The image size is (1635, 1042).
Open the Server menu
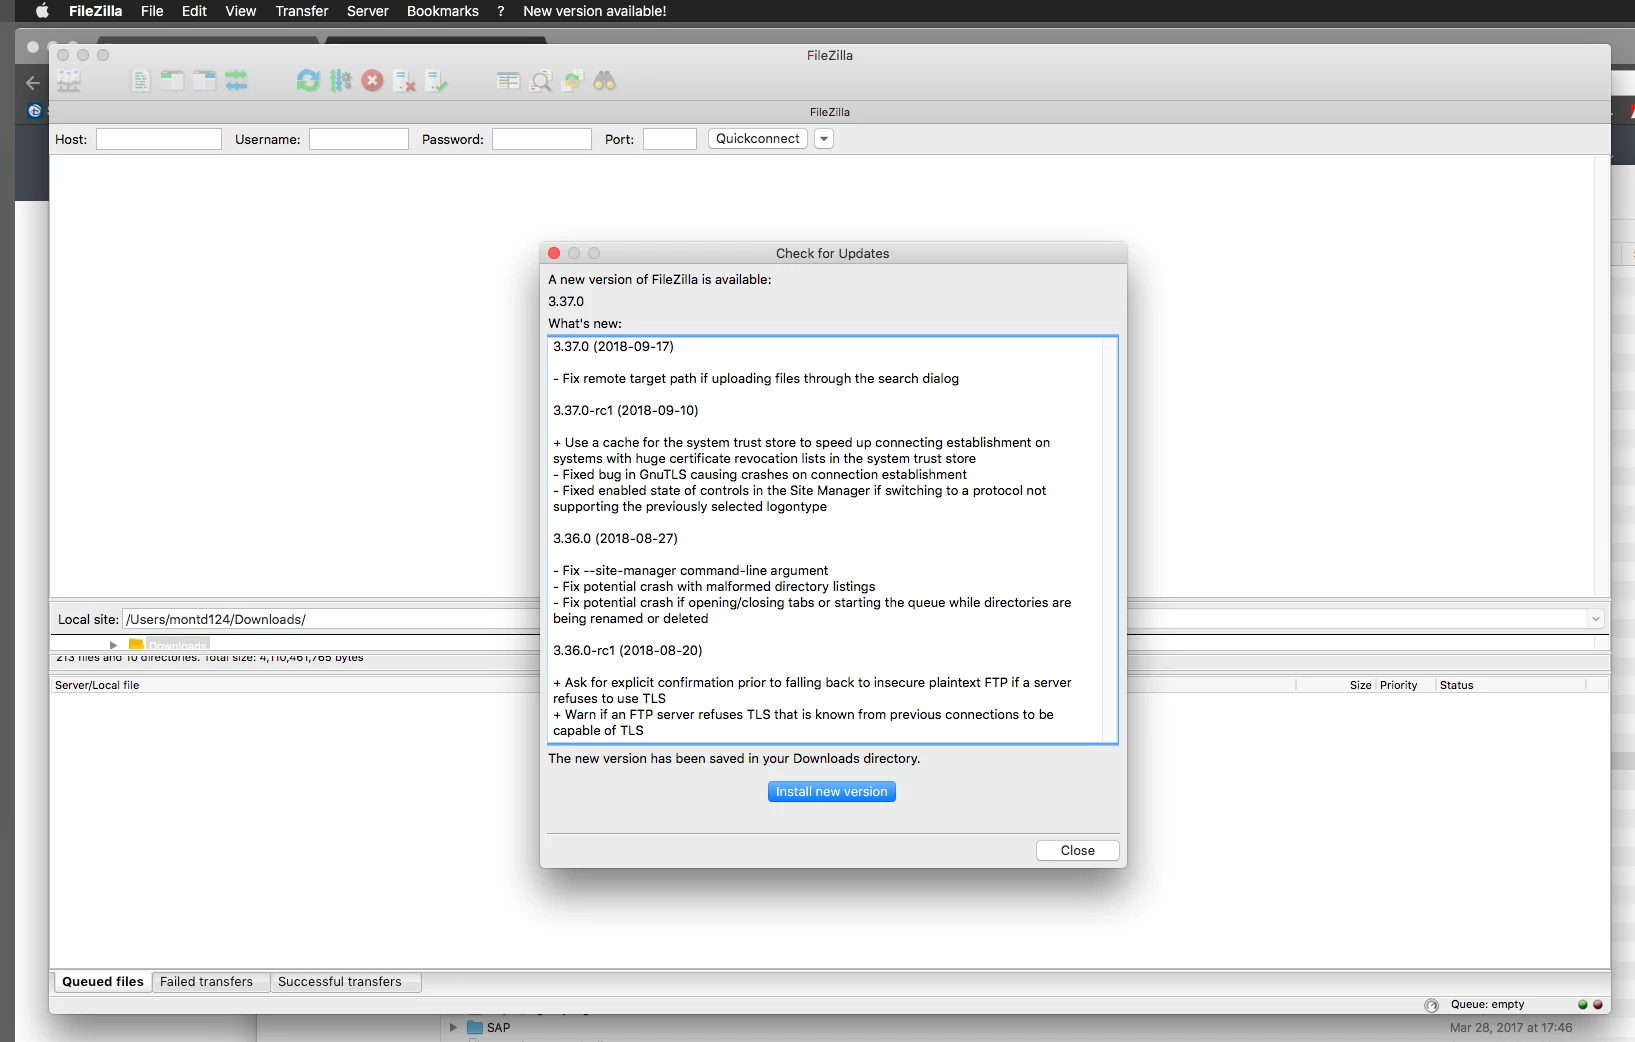367,11
